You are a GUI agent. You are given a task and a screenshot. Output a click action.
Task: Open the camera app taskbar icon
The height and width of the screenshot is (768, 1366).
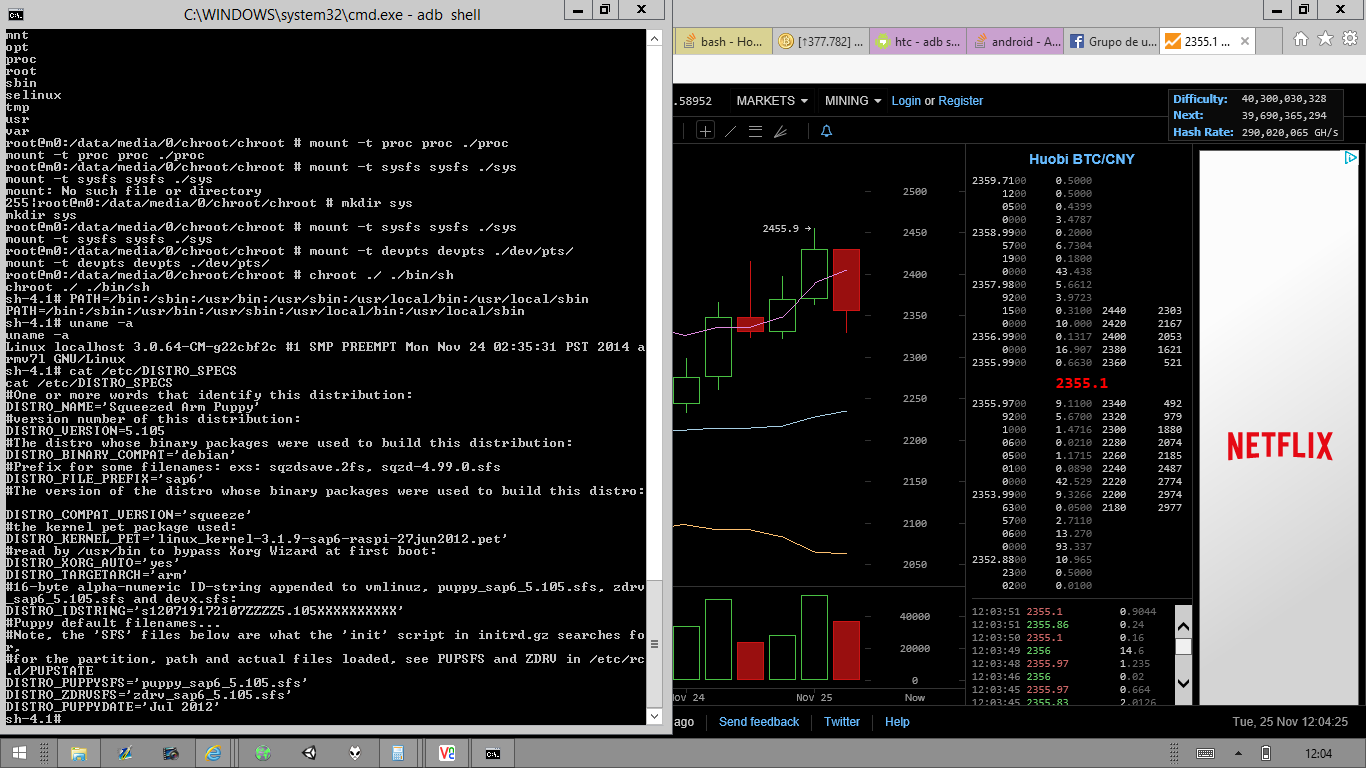(171, 753)
